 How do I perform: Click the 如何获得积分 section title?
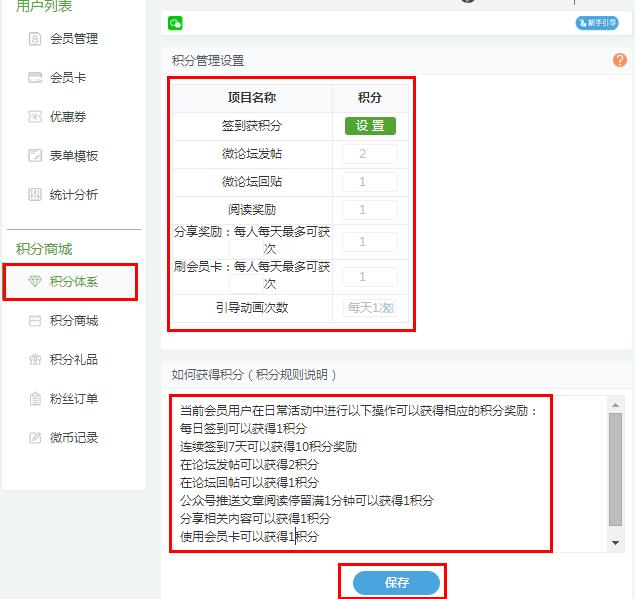tap(254, 375)
